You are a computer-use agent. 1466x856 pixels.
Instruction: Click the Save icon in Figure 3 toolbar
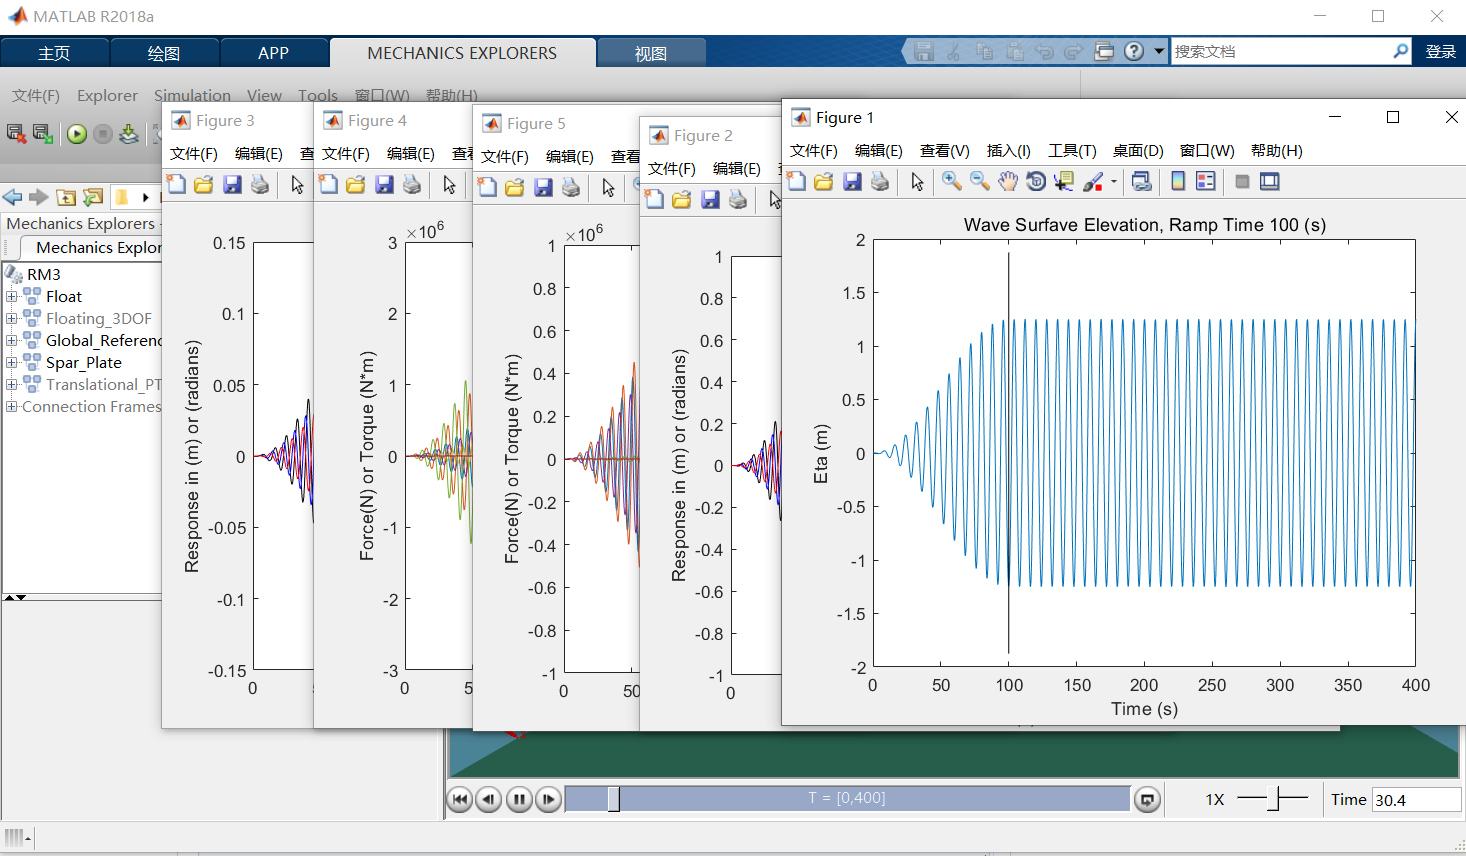coord(232,184)
